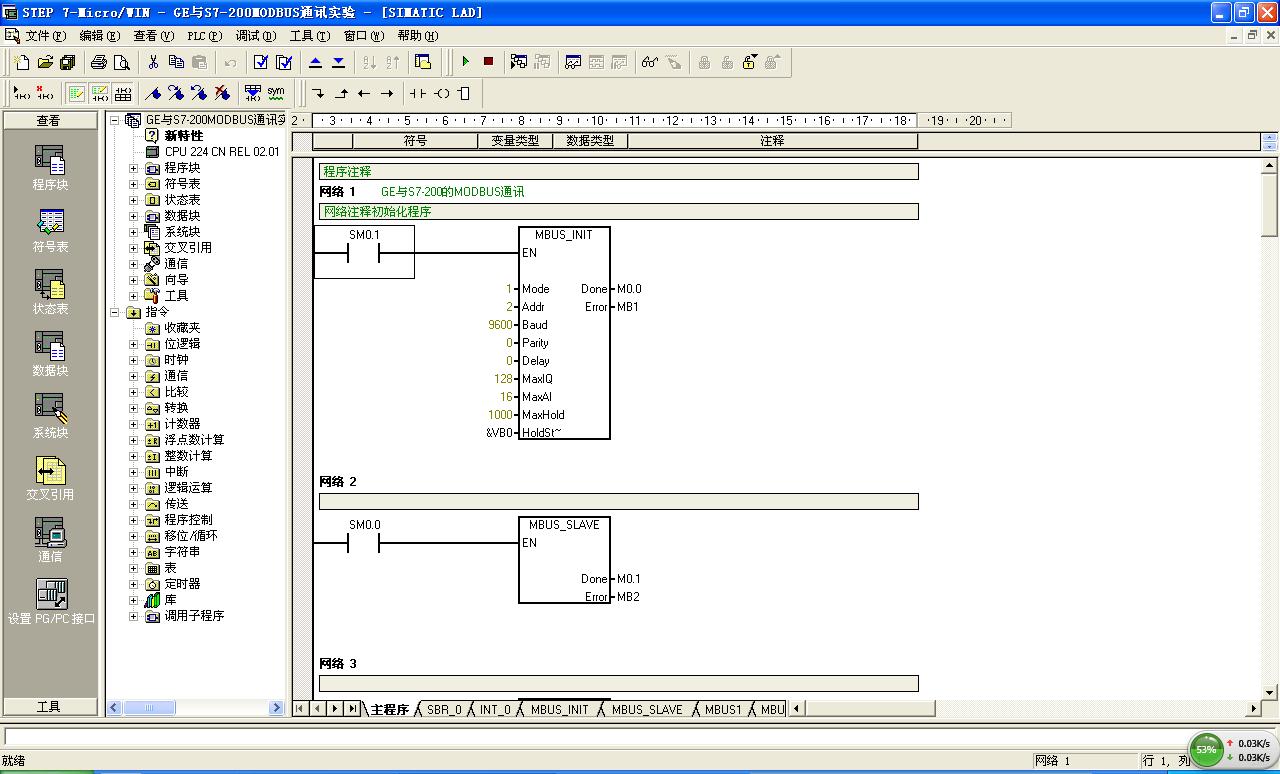1280x774 pixels.
Task: Delete the selected network
Action: pyautogui.click(x=44, y=93)
